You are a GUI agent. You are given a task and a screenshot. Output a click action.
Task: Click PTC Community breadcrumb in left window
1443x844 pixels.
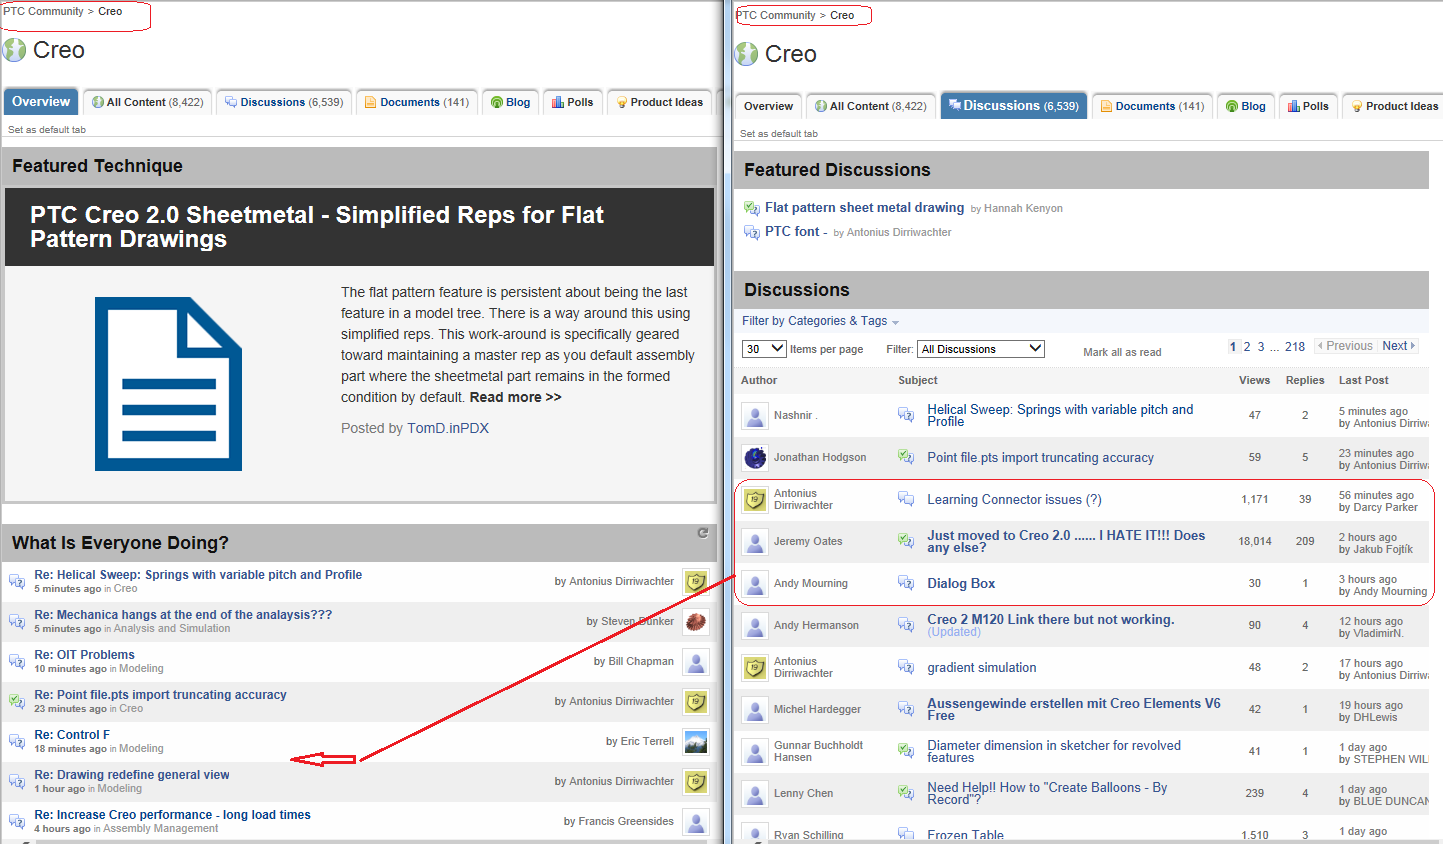click(x=43, y=12)
